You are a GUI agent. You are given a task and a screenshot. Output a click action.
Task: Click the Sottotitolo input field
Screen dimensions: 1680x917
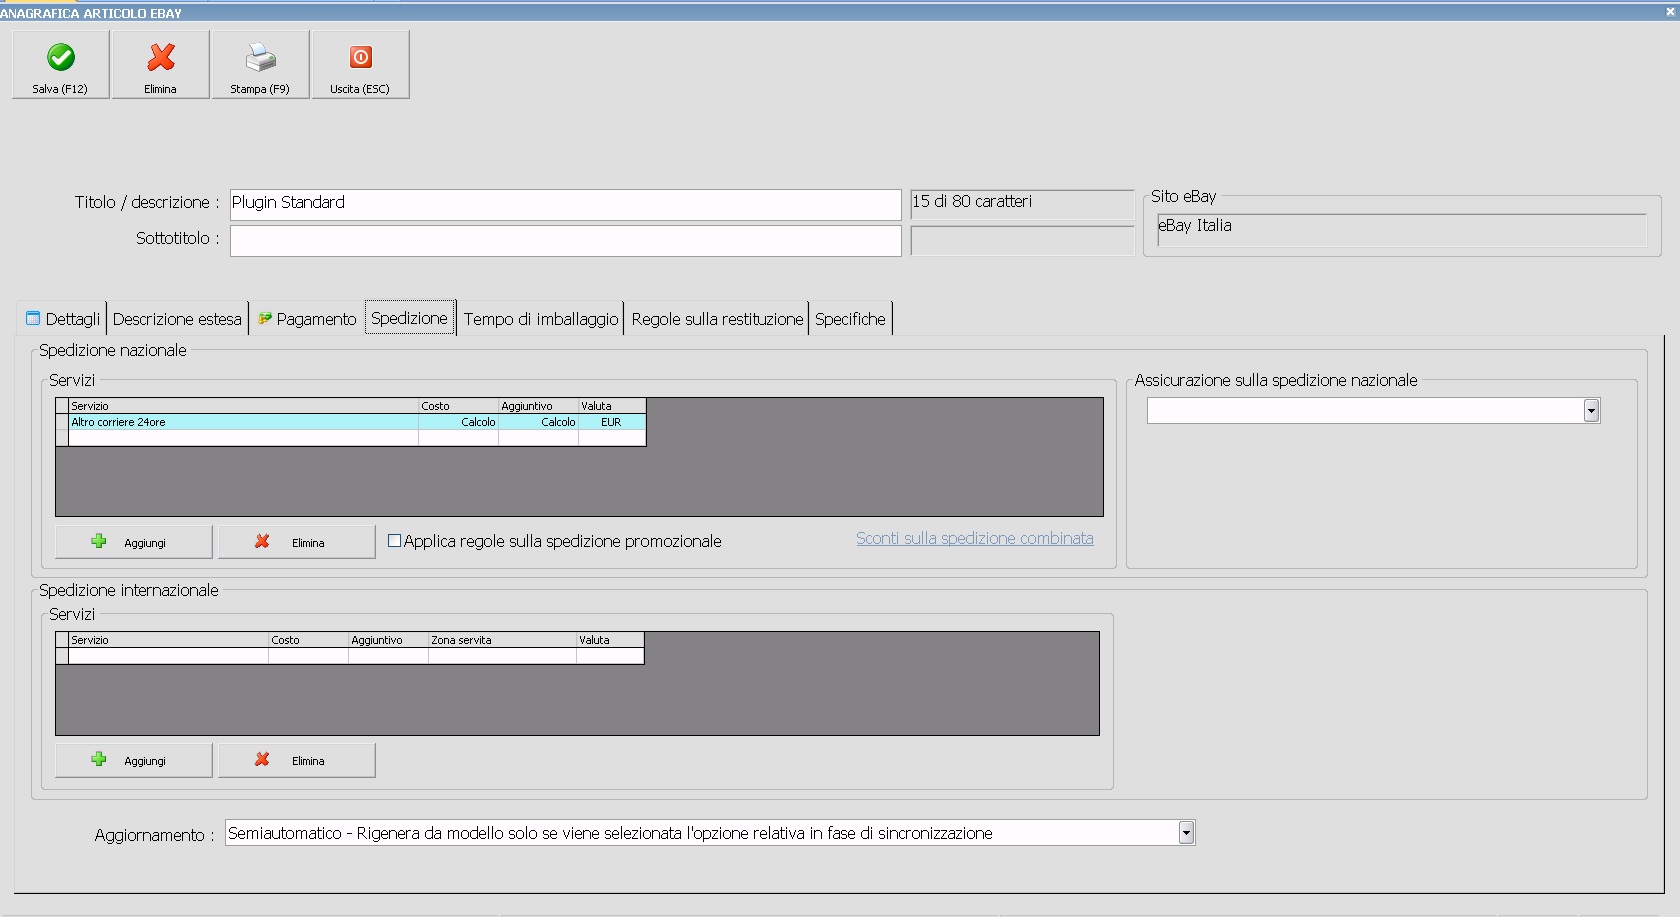click(x=565, y=240)
